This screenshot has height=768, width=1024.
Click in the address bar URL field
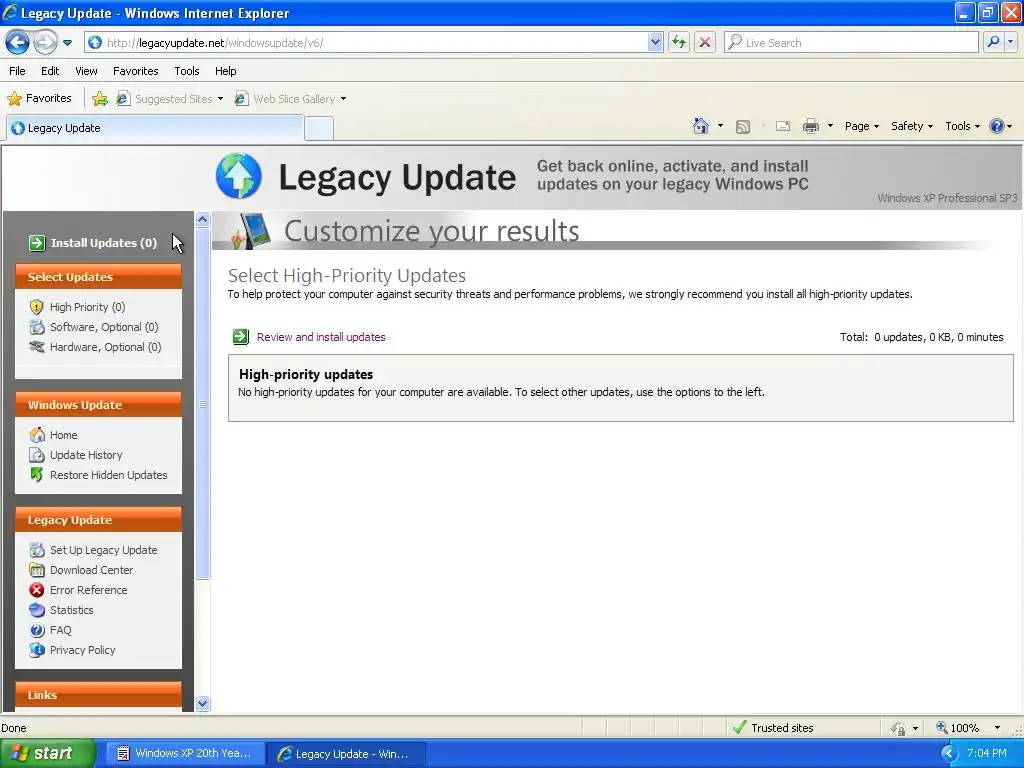376,42
